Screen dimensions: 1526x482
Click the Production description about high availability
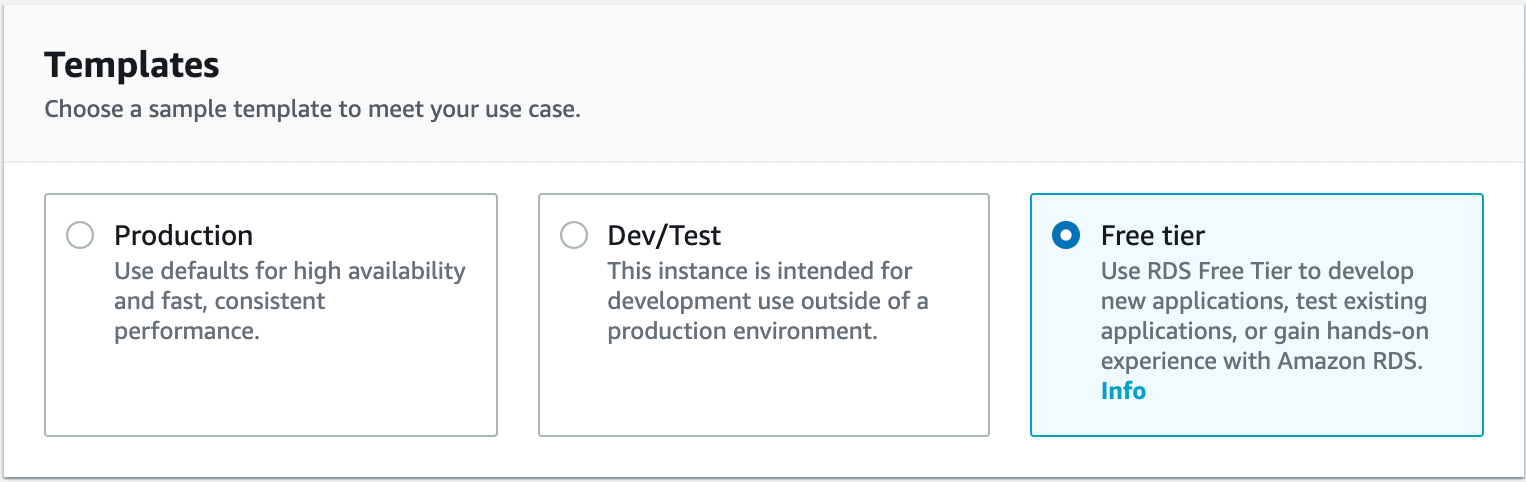(x=290, y=271)
